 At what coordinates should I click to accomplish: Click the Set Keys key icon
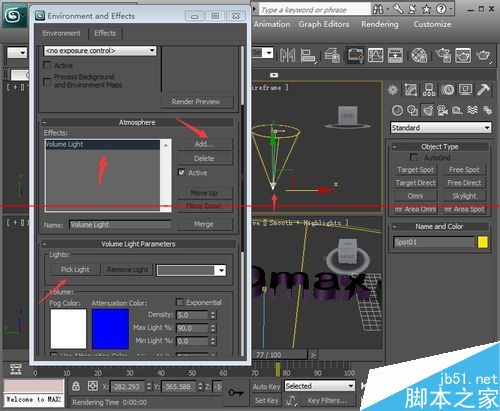[x=236, y=393]
